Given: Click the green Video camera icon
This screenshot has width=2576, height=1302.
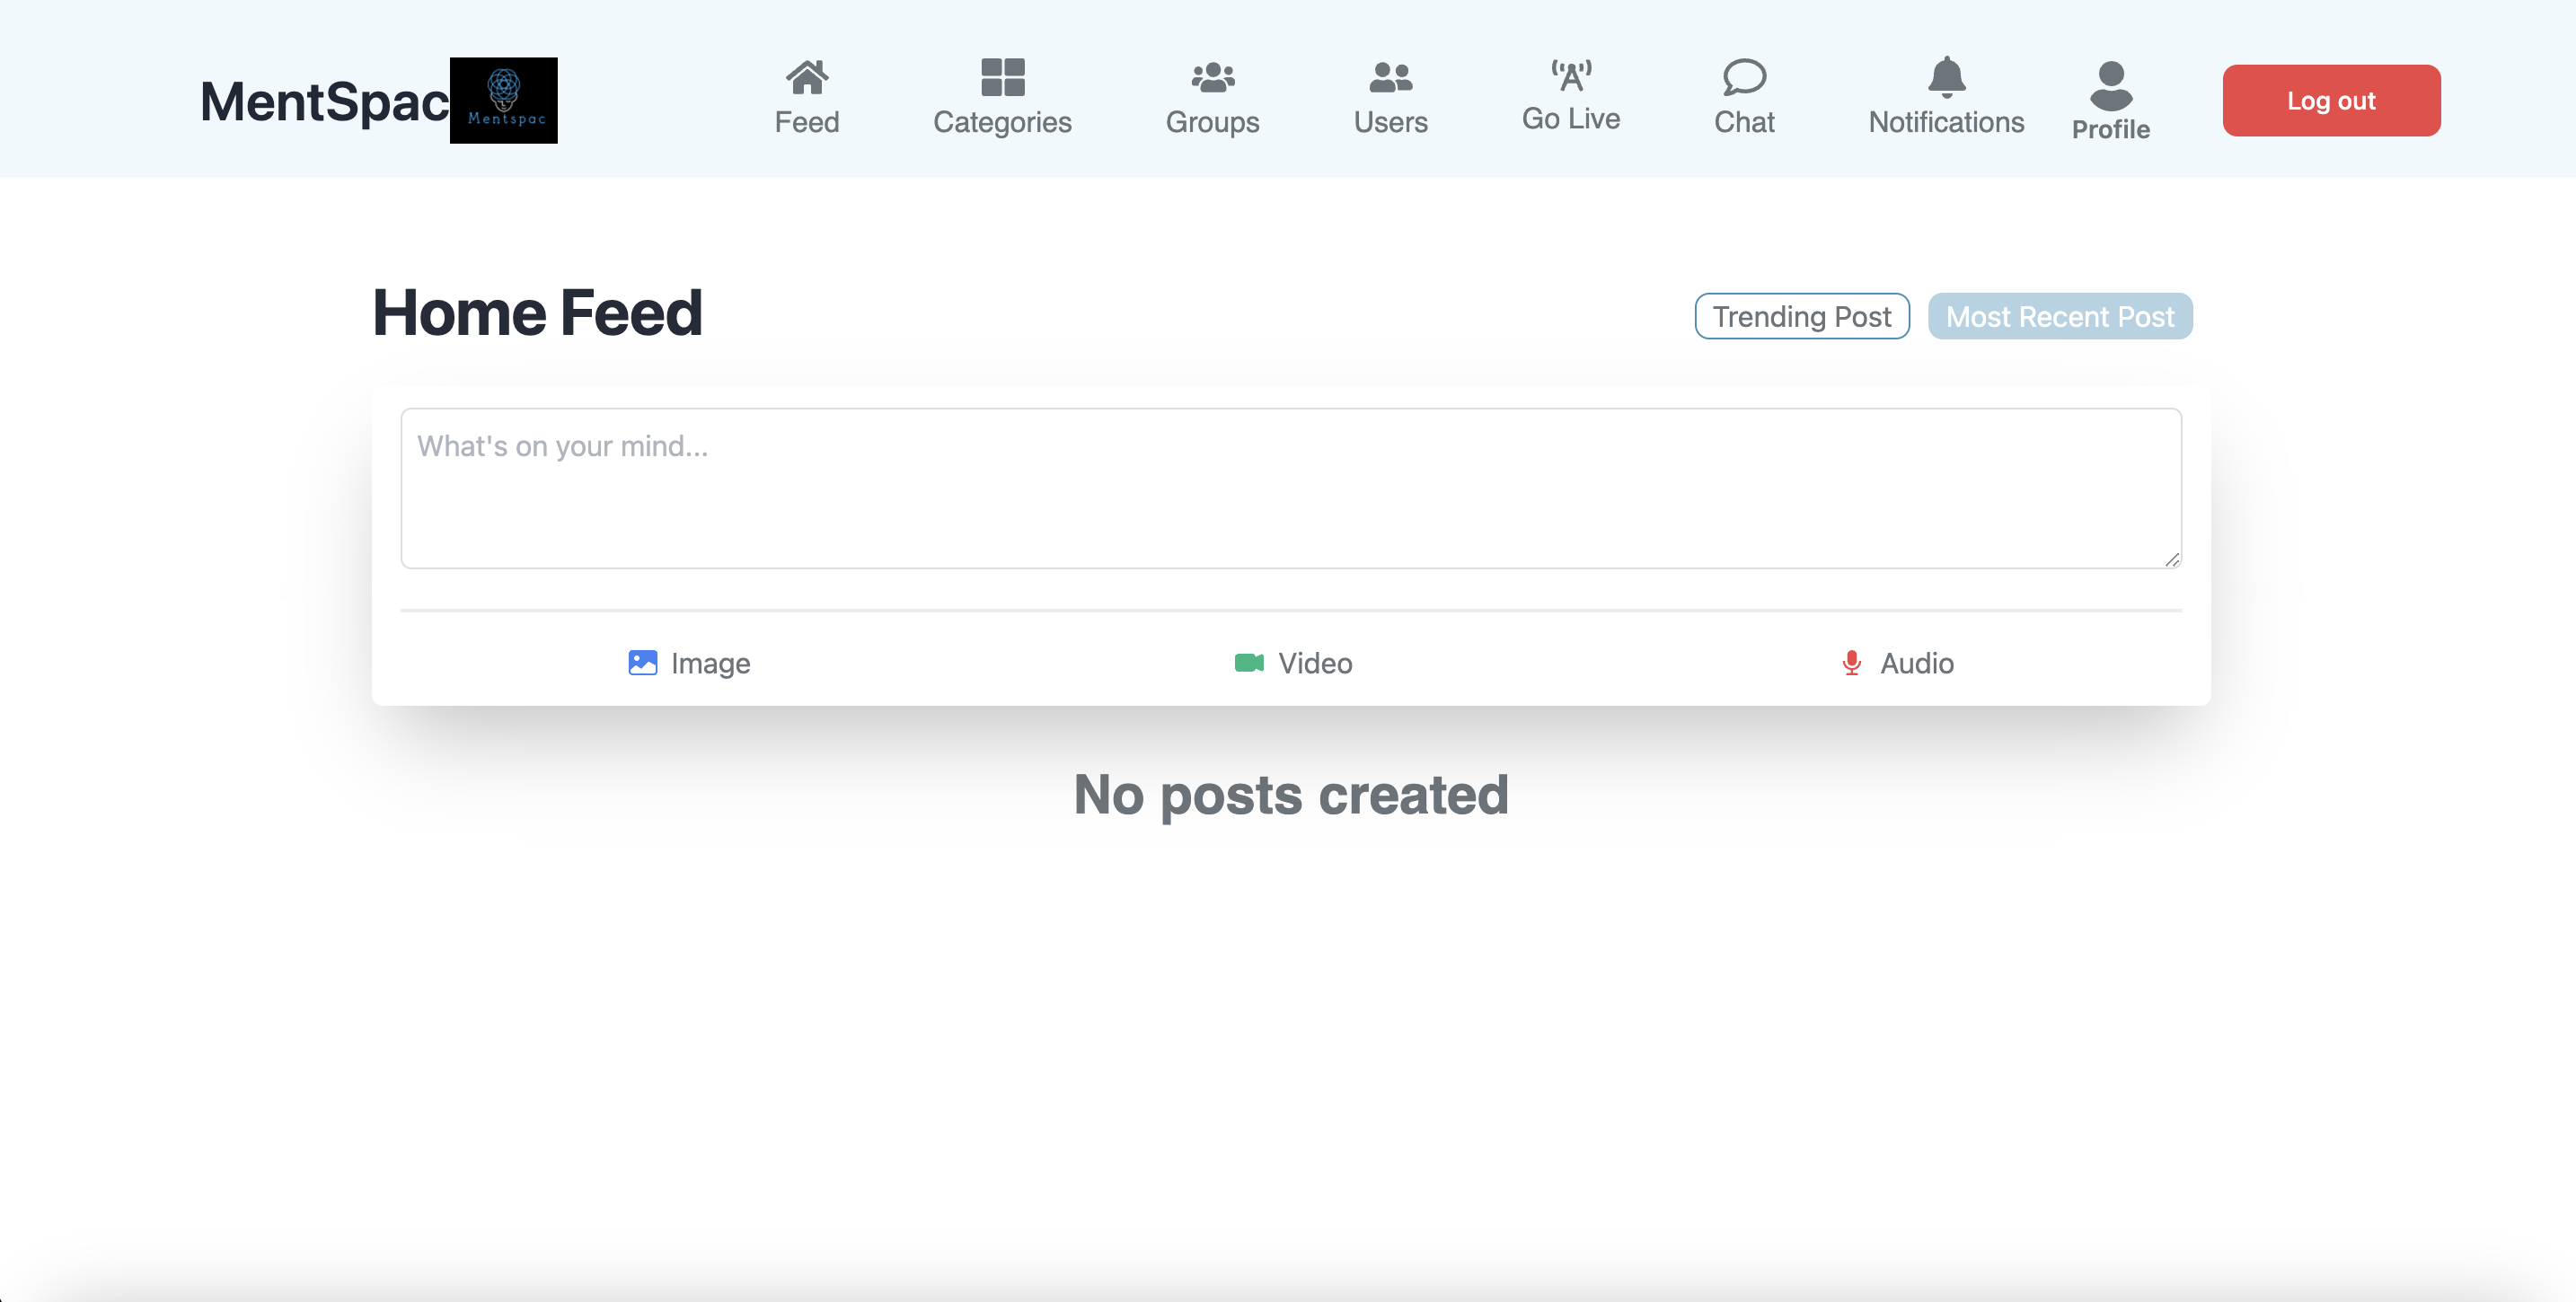Looking at the screenshot, I should tap(1249, 663).
